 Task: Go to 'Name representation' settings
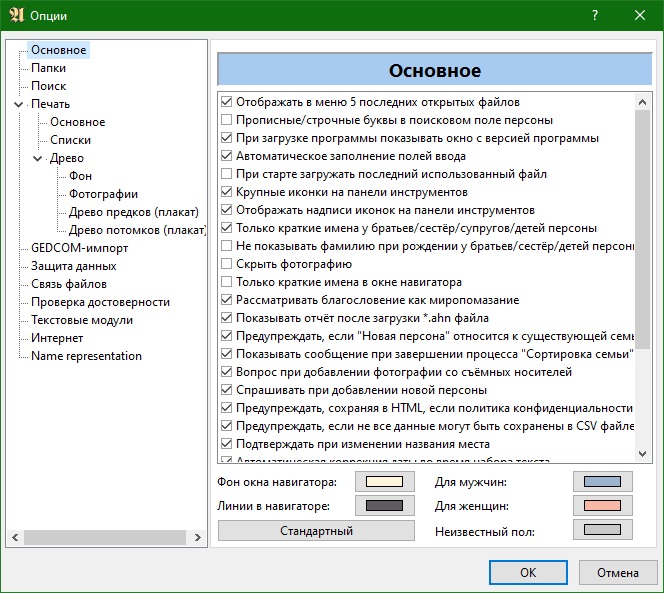tap(86, 356)
